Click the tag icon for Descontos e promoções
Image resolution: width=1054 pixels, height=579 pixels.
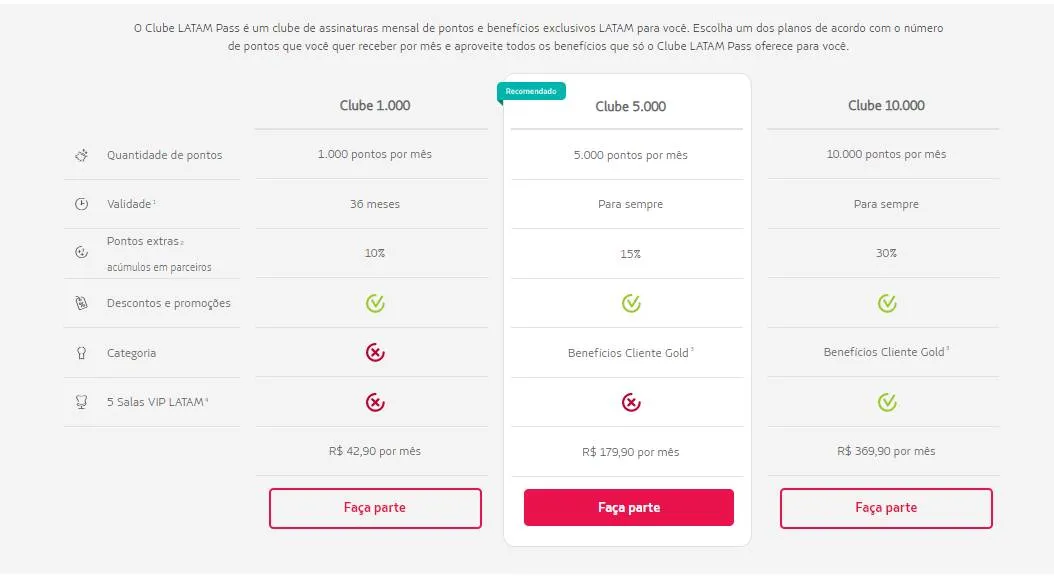(x=81, y=303)
